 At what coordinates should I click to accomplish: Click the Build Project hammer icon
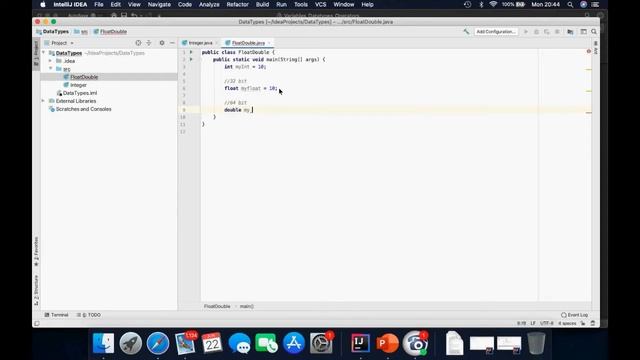pyautogui.click(x=466, y=31)
